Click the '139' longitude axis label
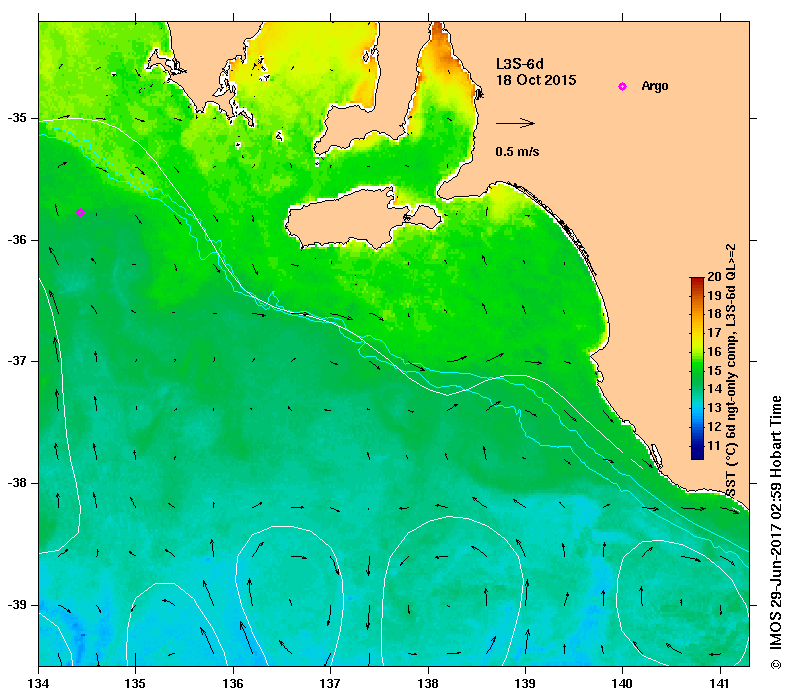791x700 pixels. (526, 684)
